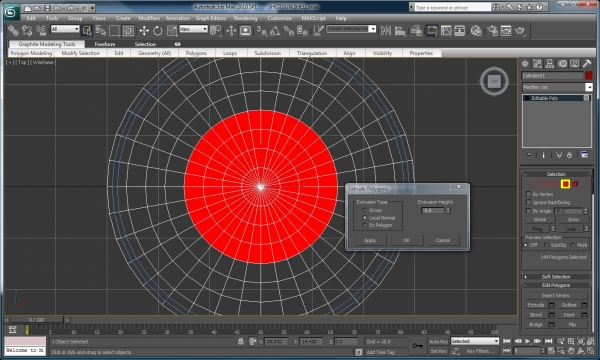
Task: Click the Extrusion Height input field
Action: pos(433,210)
